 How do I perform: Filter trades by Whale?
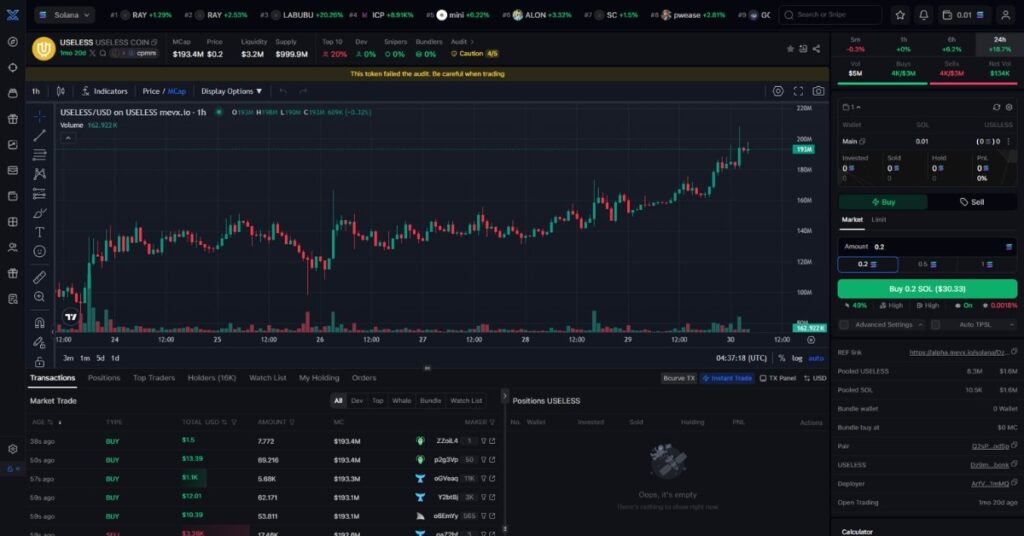click(402, 401)
